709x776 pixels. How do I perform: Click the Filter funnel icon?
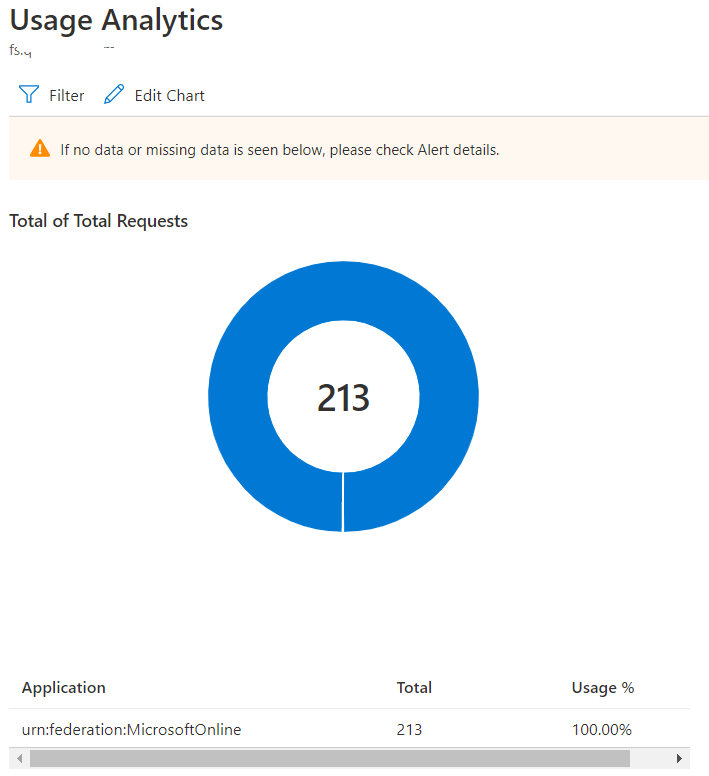28,95
